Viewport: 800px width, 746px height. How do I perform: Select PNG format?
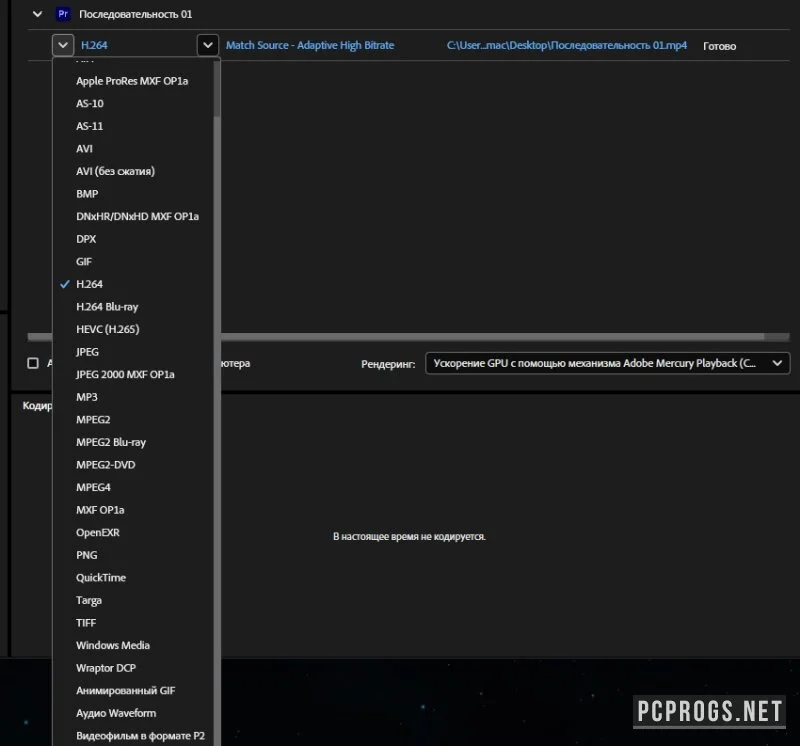coord(87,555)
